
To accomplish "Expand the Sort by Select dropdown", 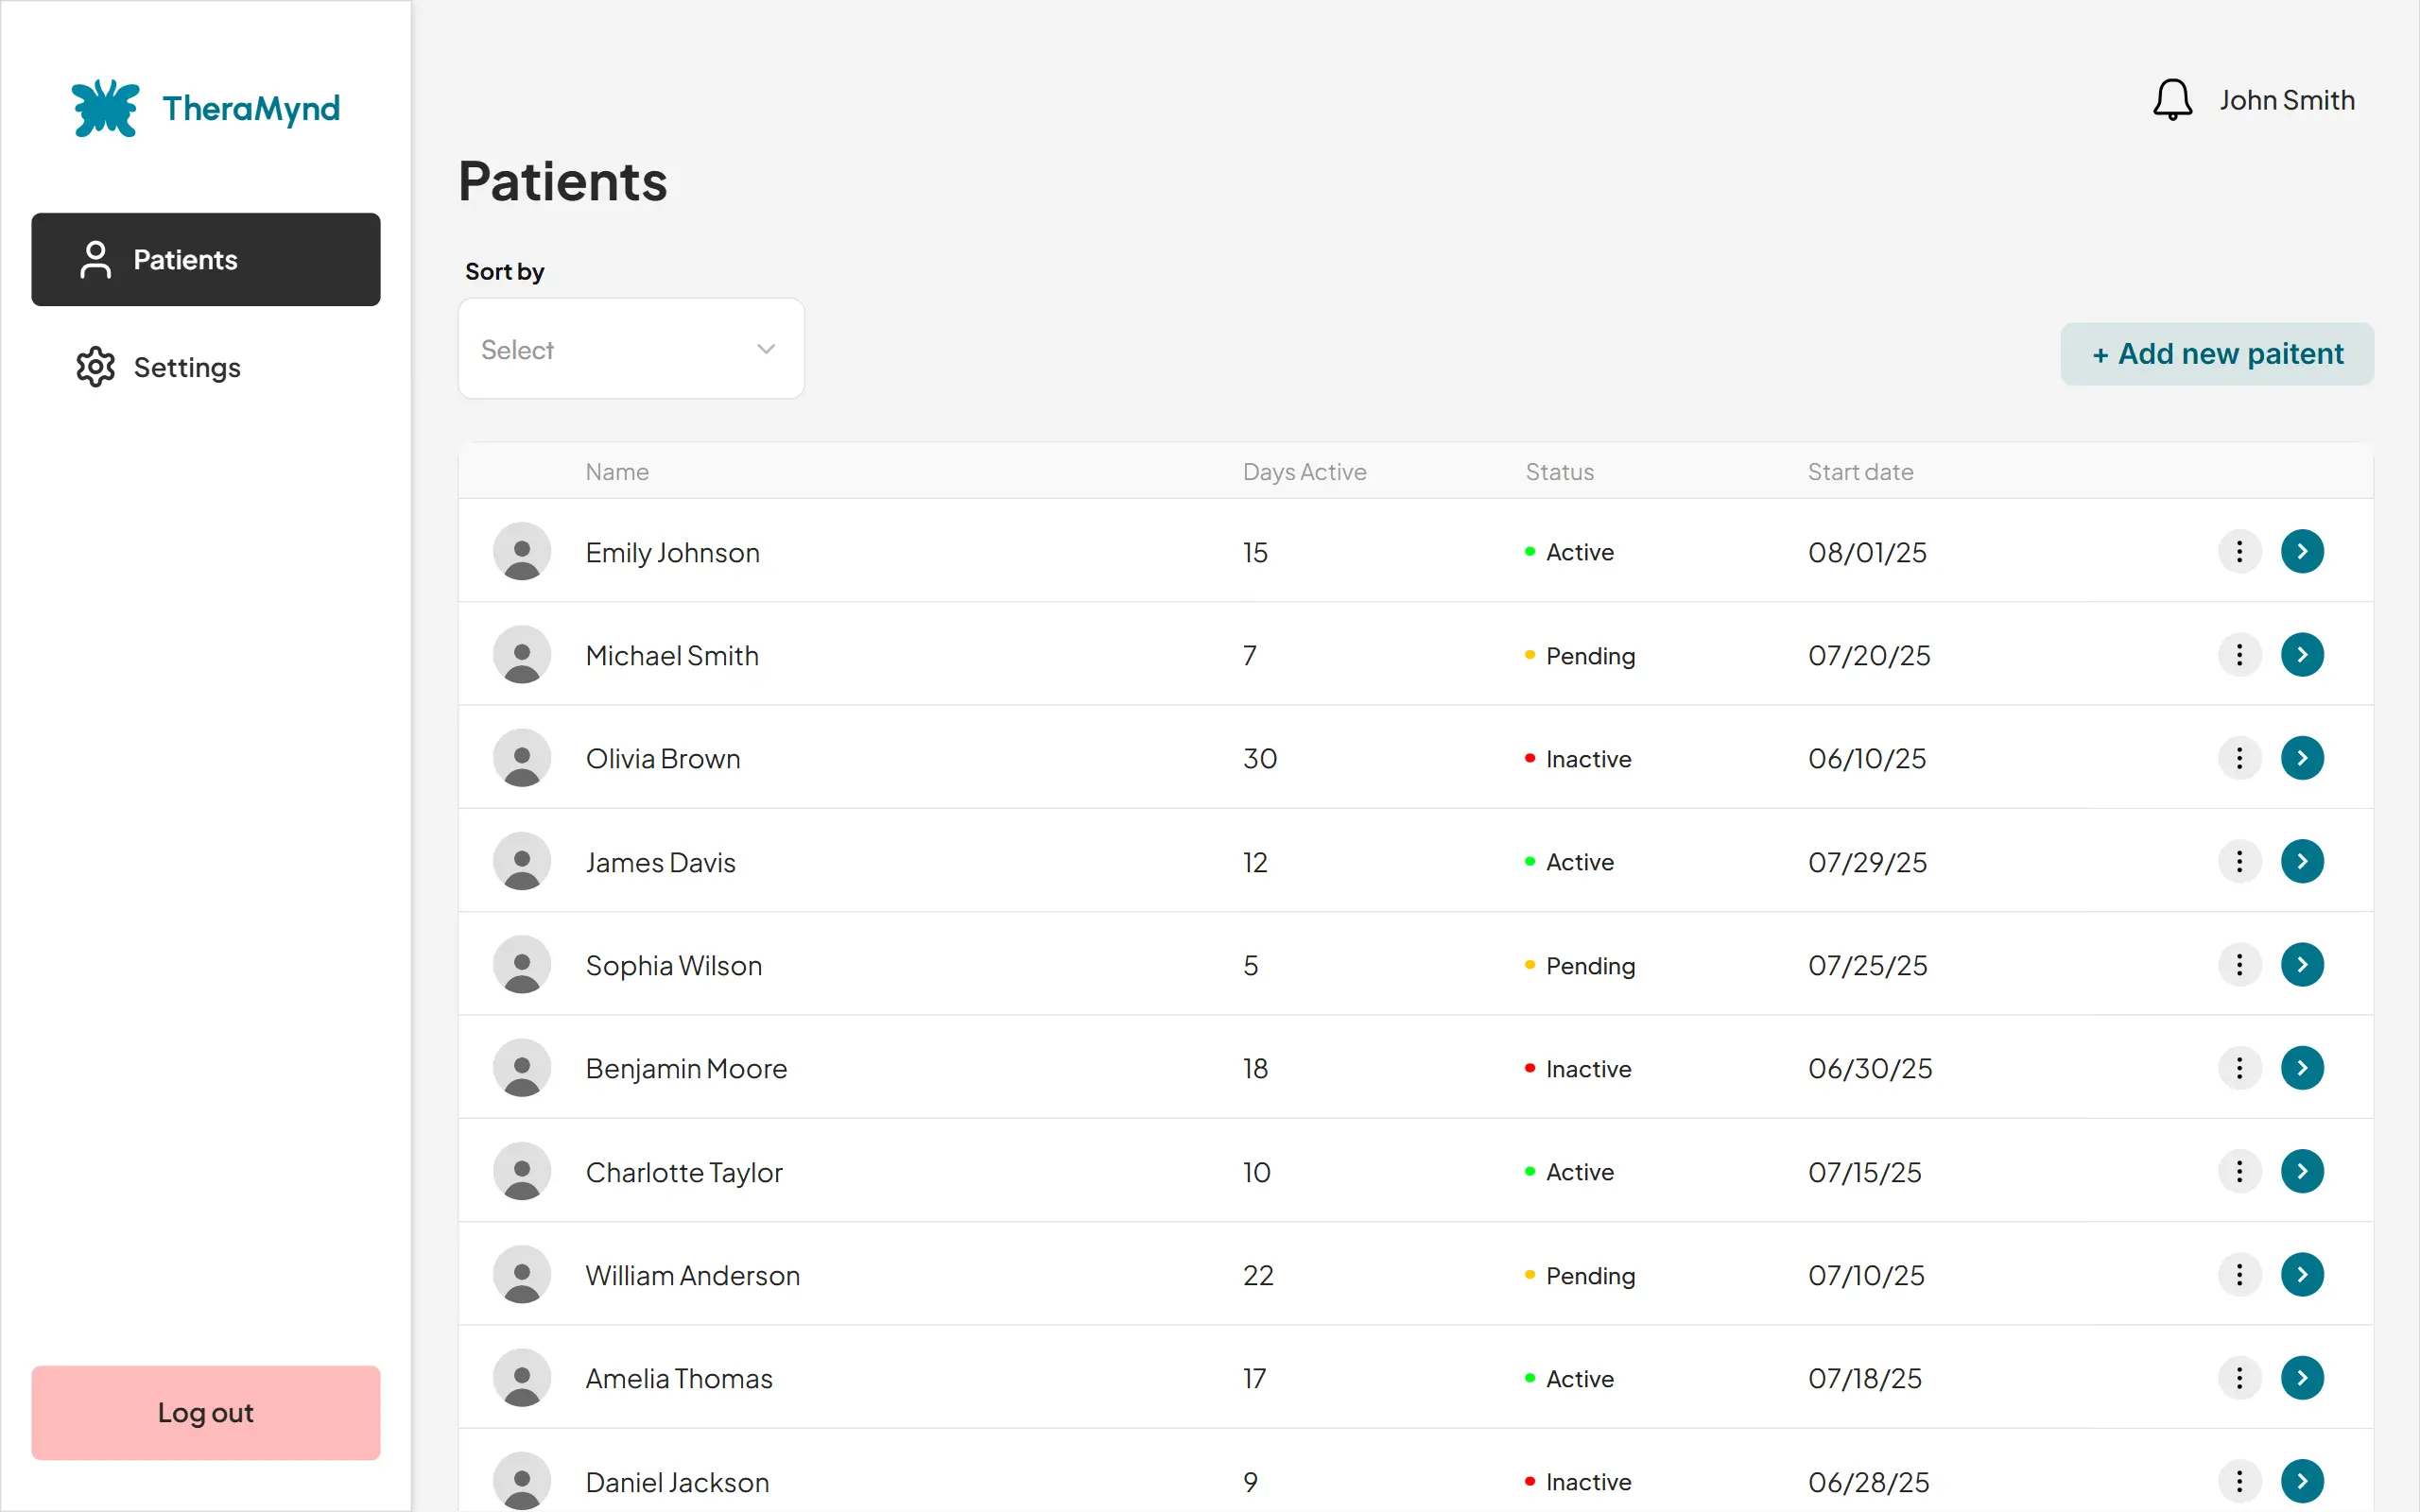I will coord(630,349).
